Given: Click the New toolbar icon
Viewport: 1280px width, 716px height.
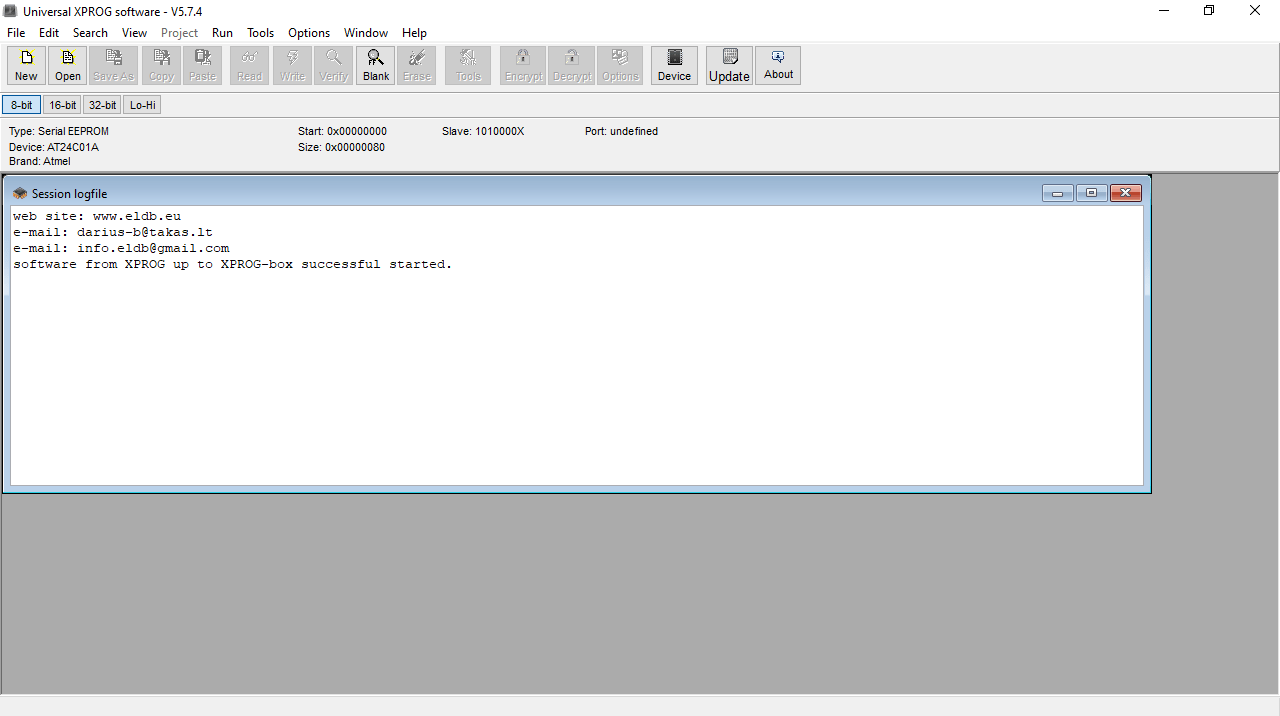Looking at the screenshot, I should point(26,65).
